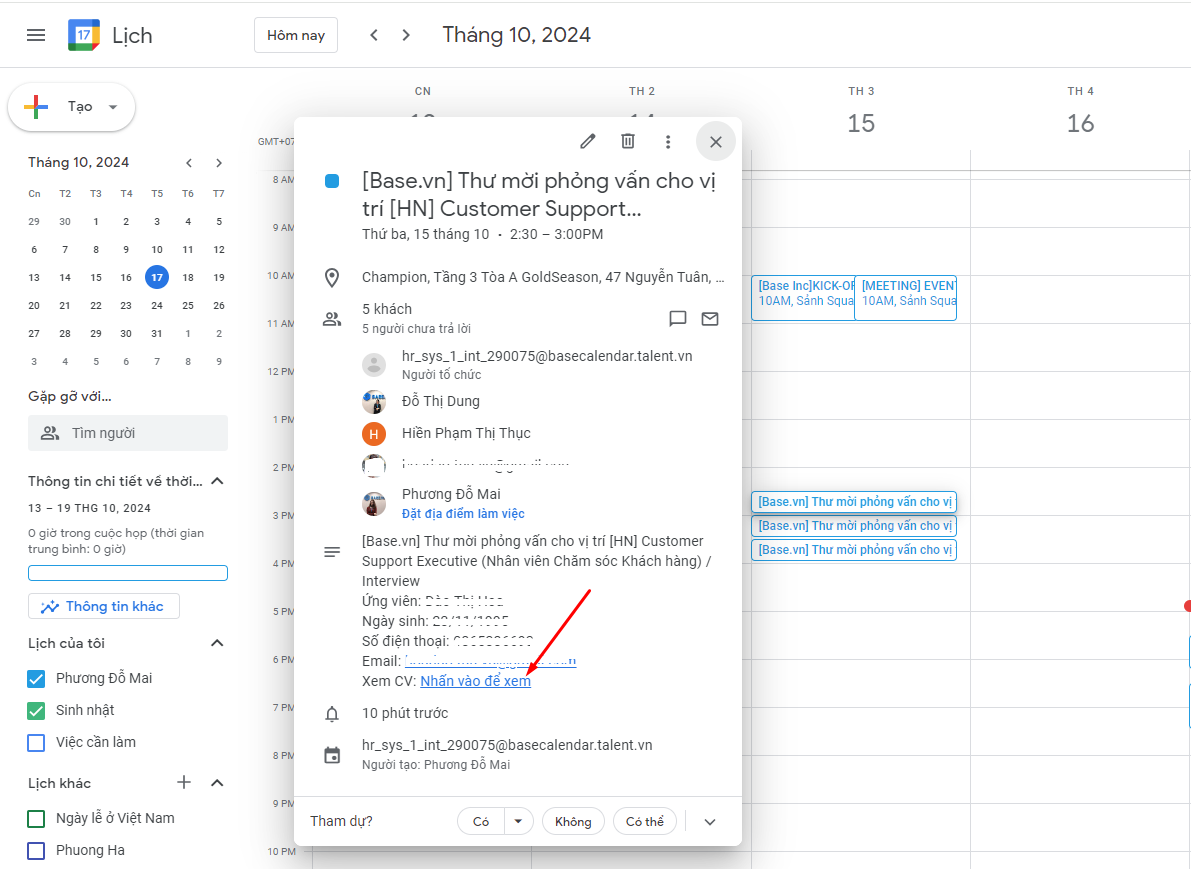Image resolution: width=1191 pixels, height=869 pixels.
Task: Collapse the Lịch của tôi section
Action: click(x=217, y=643)
